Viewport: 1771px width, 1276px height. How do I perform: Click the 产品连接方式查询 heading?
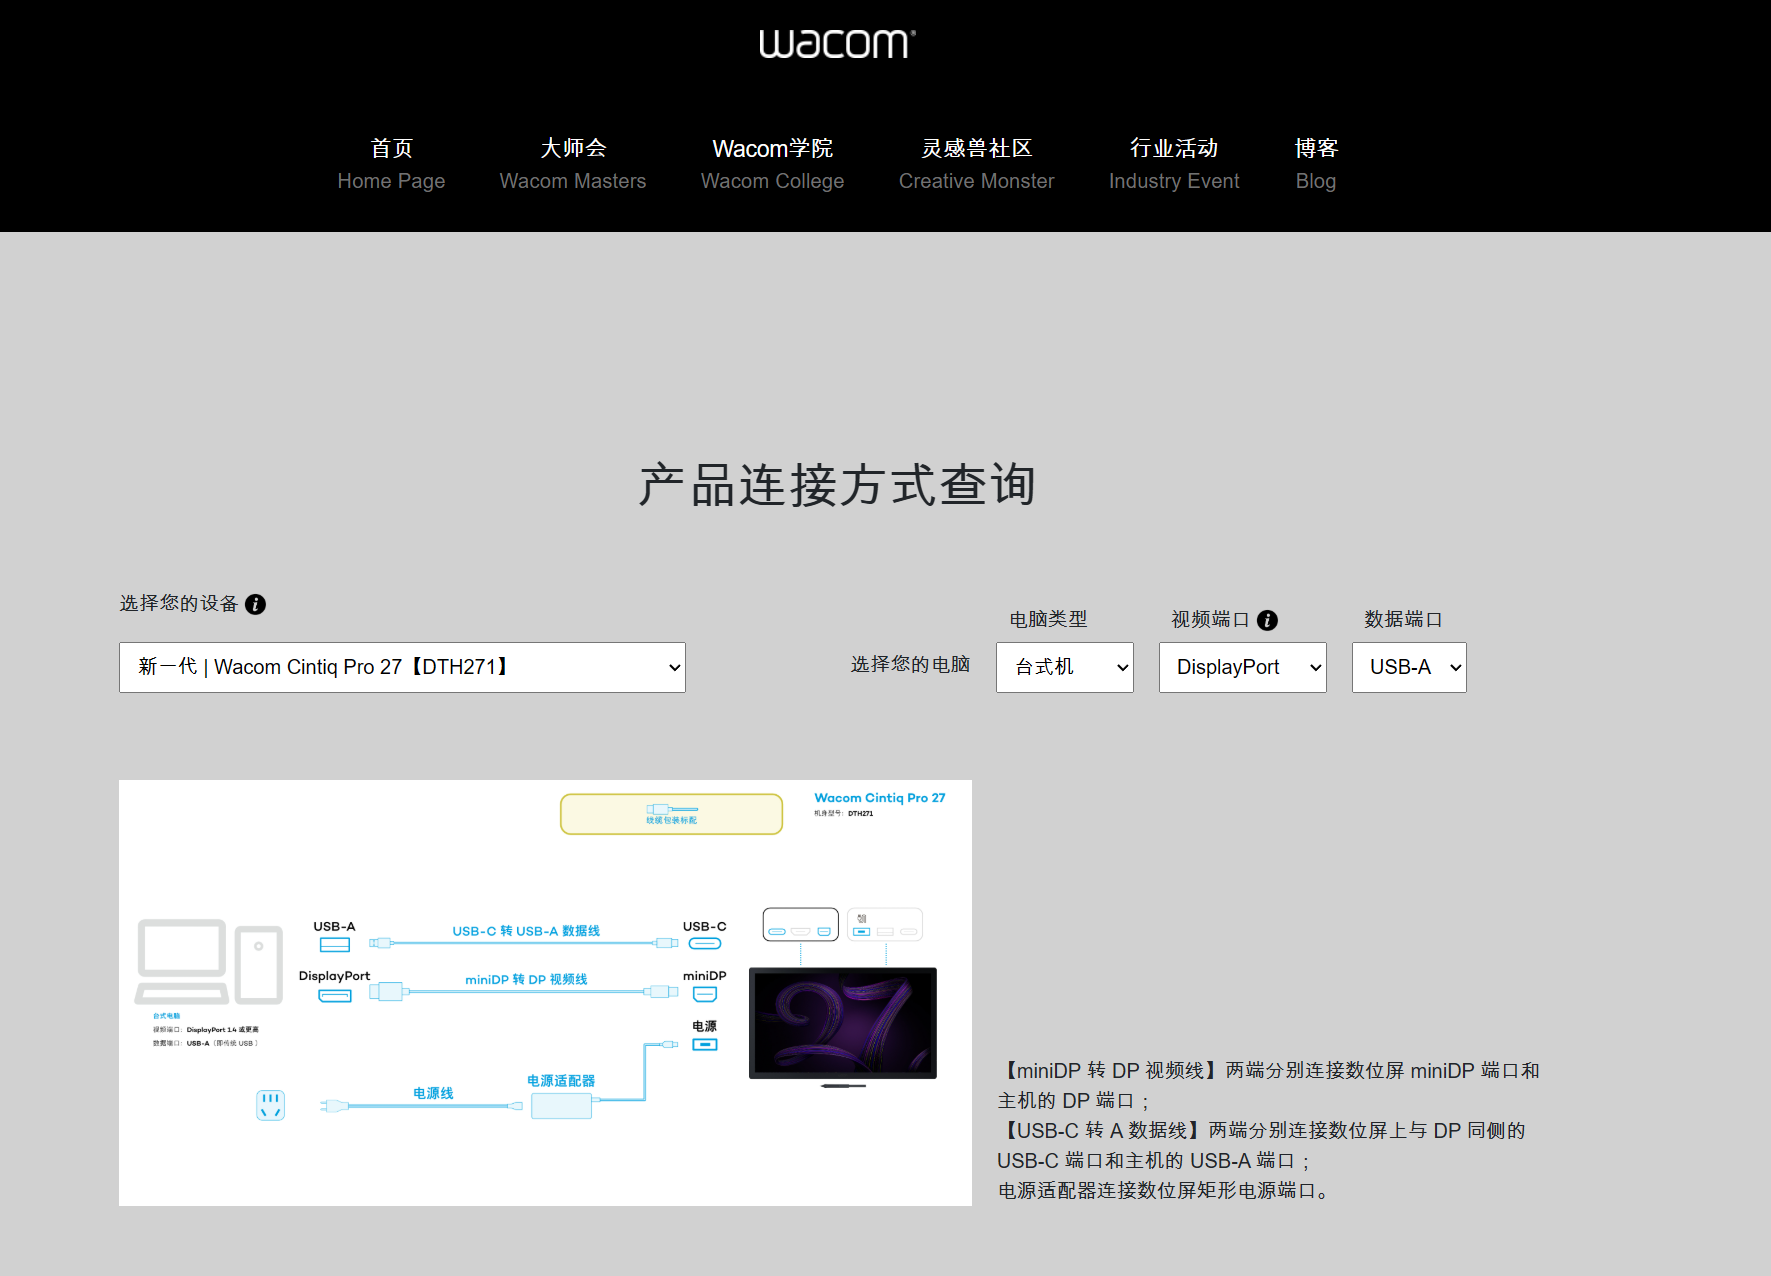(837, 485)
